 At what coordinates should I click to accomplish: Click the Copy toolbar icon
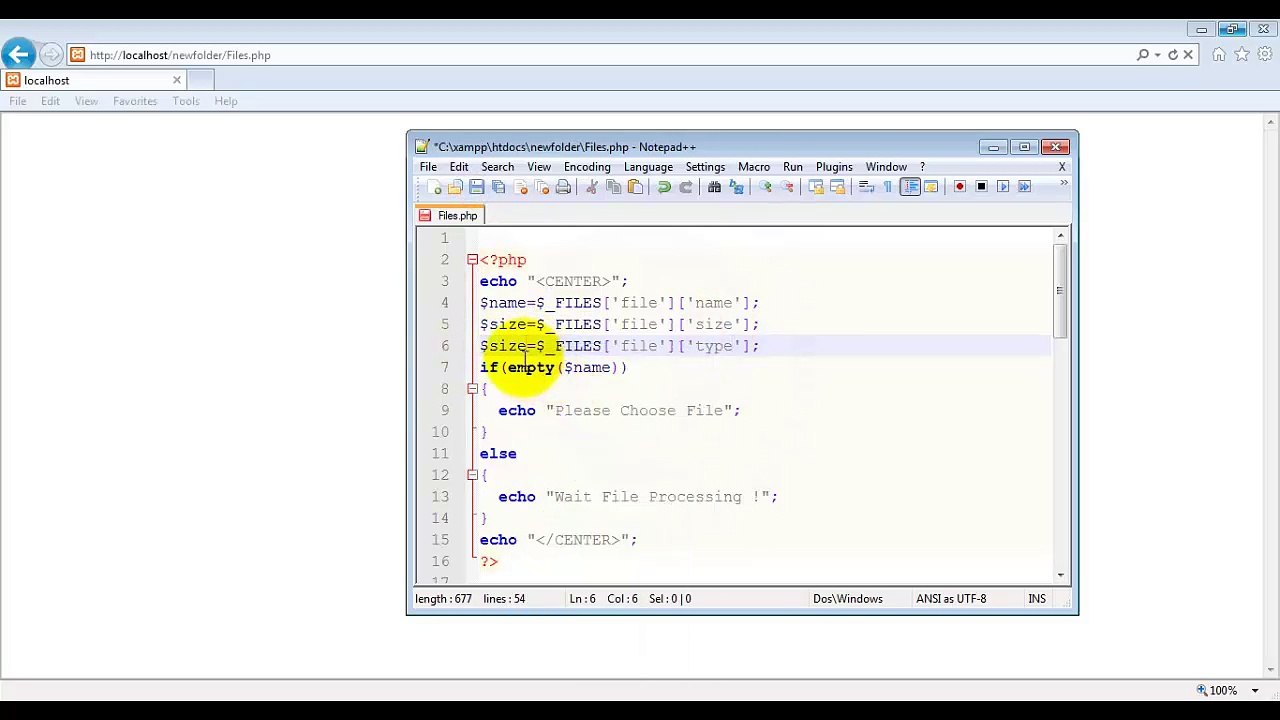613,187
